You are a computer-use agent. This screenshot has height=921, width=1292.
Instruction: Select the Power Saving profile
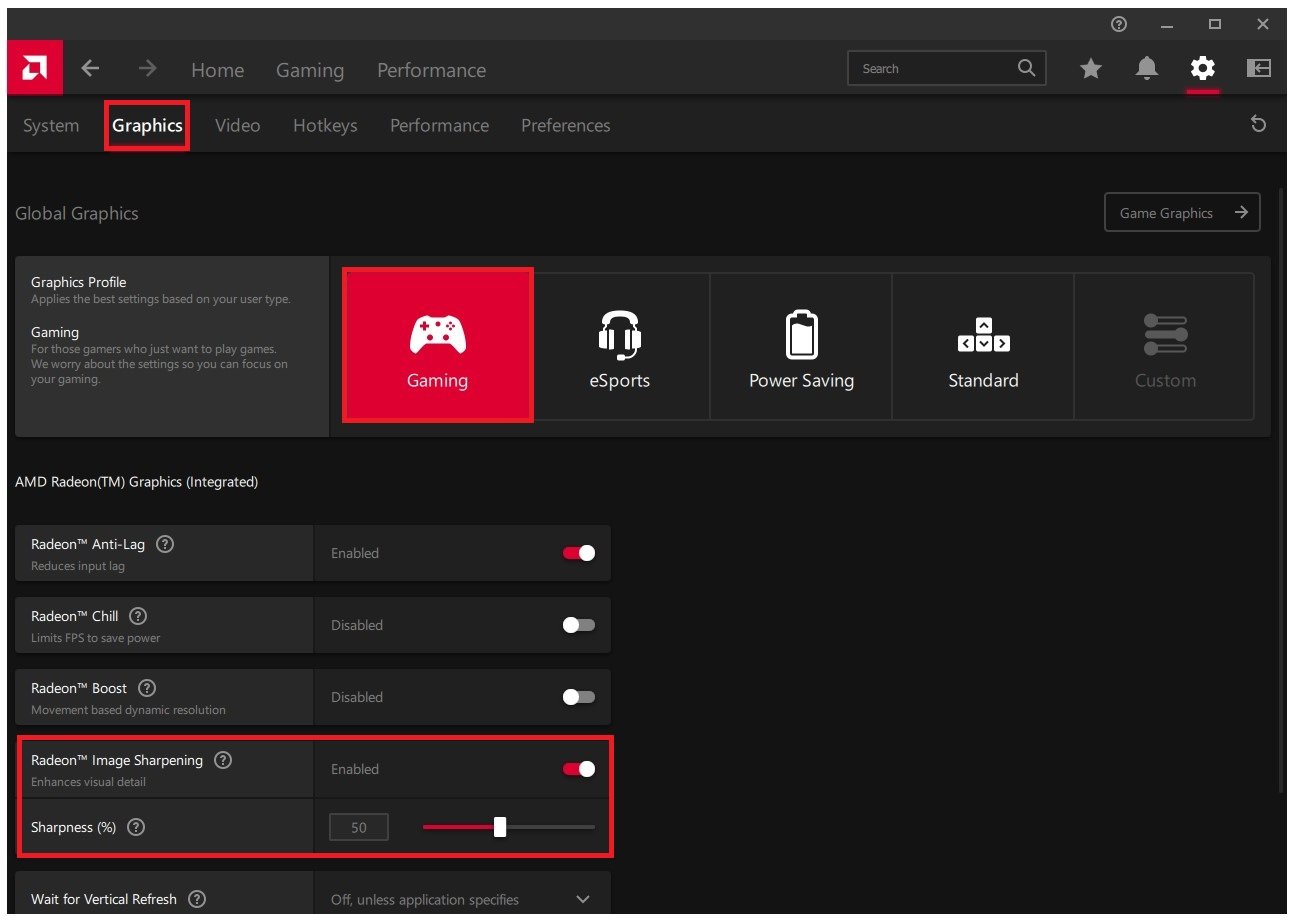(801, 347)
